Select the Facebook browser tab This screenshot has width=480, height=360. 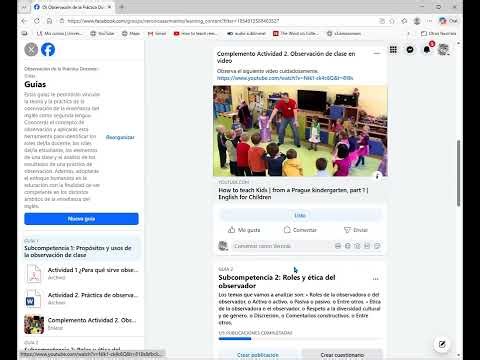click(x=72, y=7)
